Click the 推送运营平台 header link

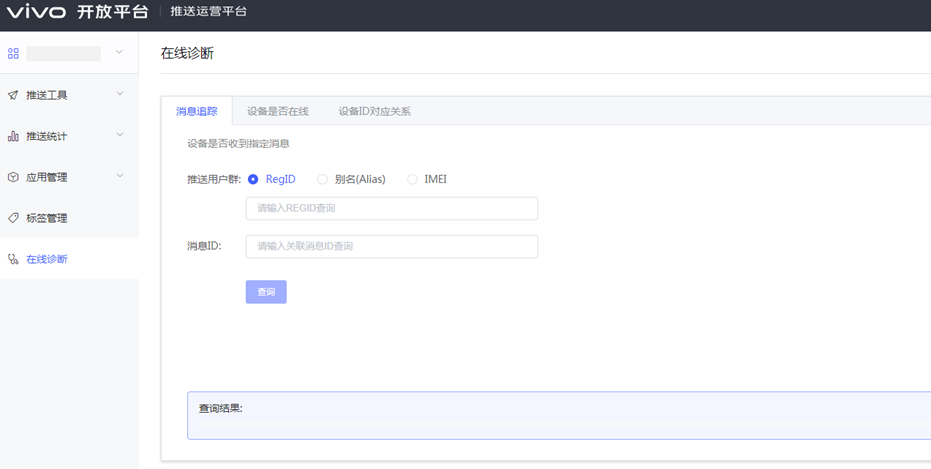(208, 11)
